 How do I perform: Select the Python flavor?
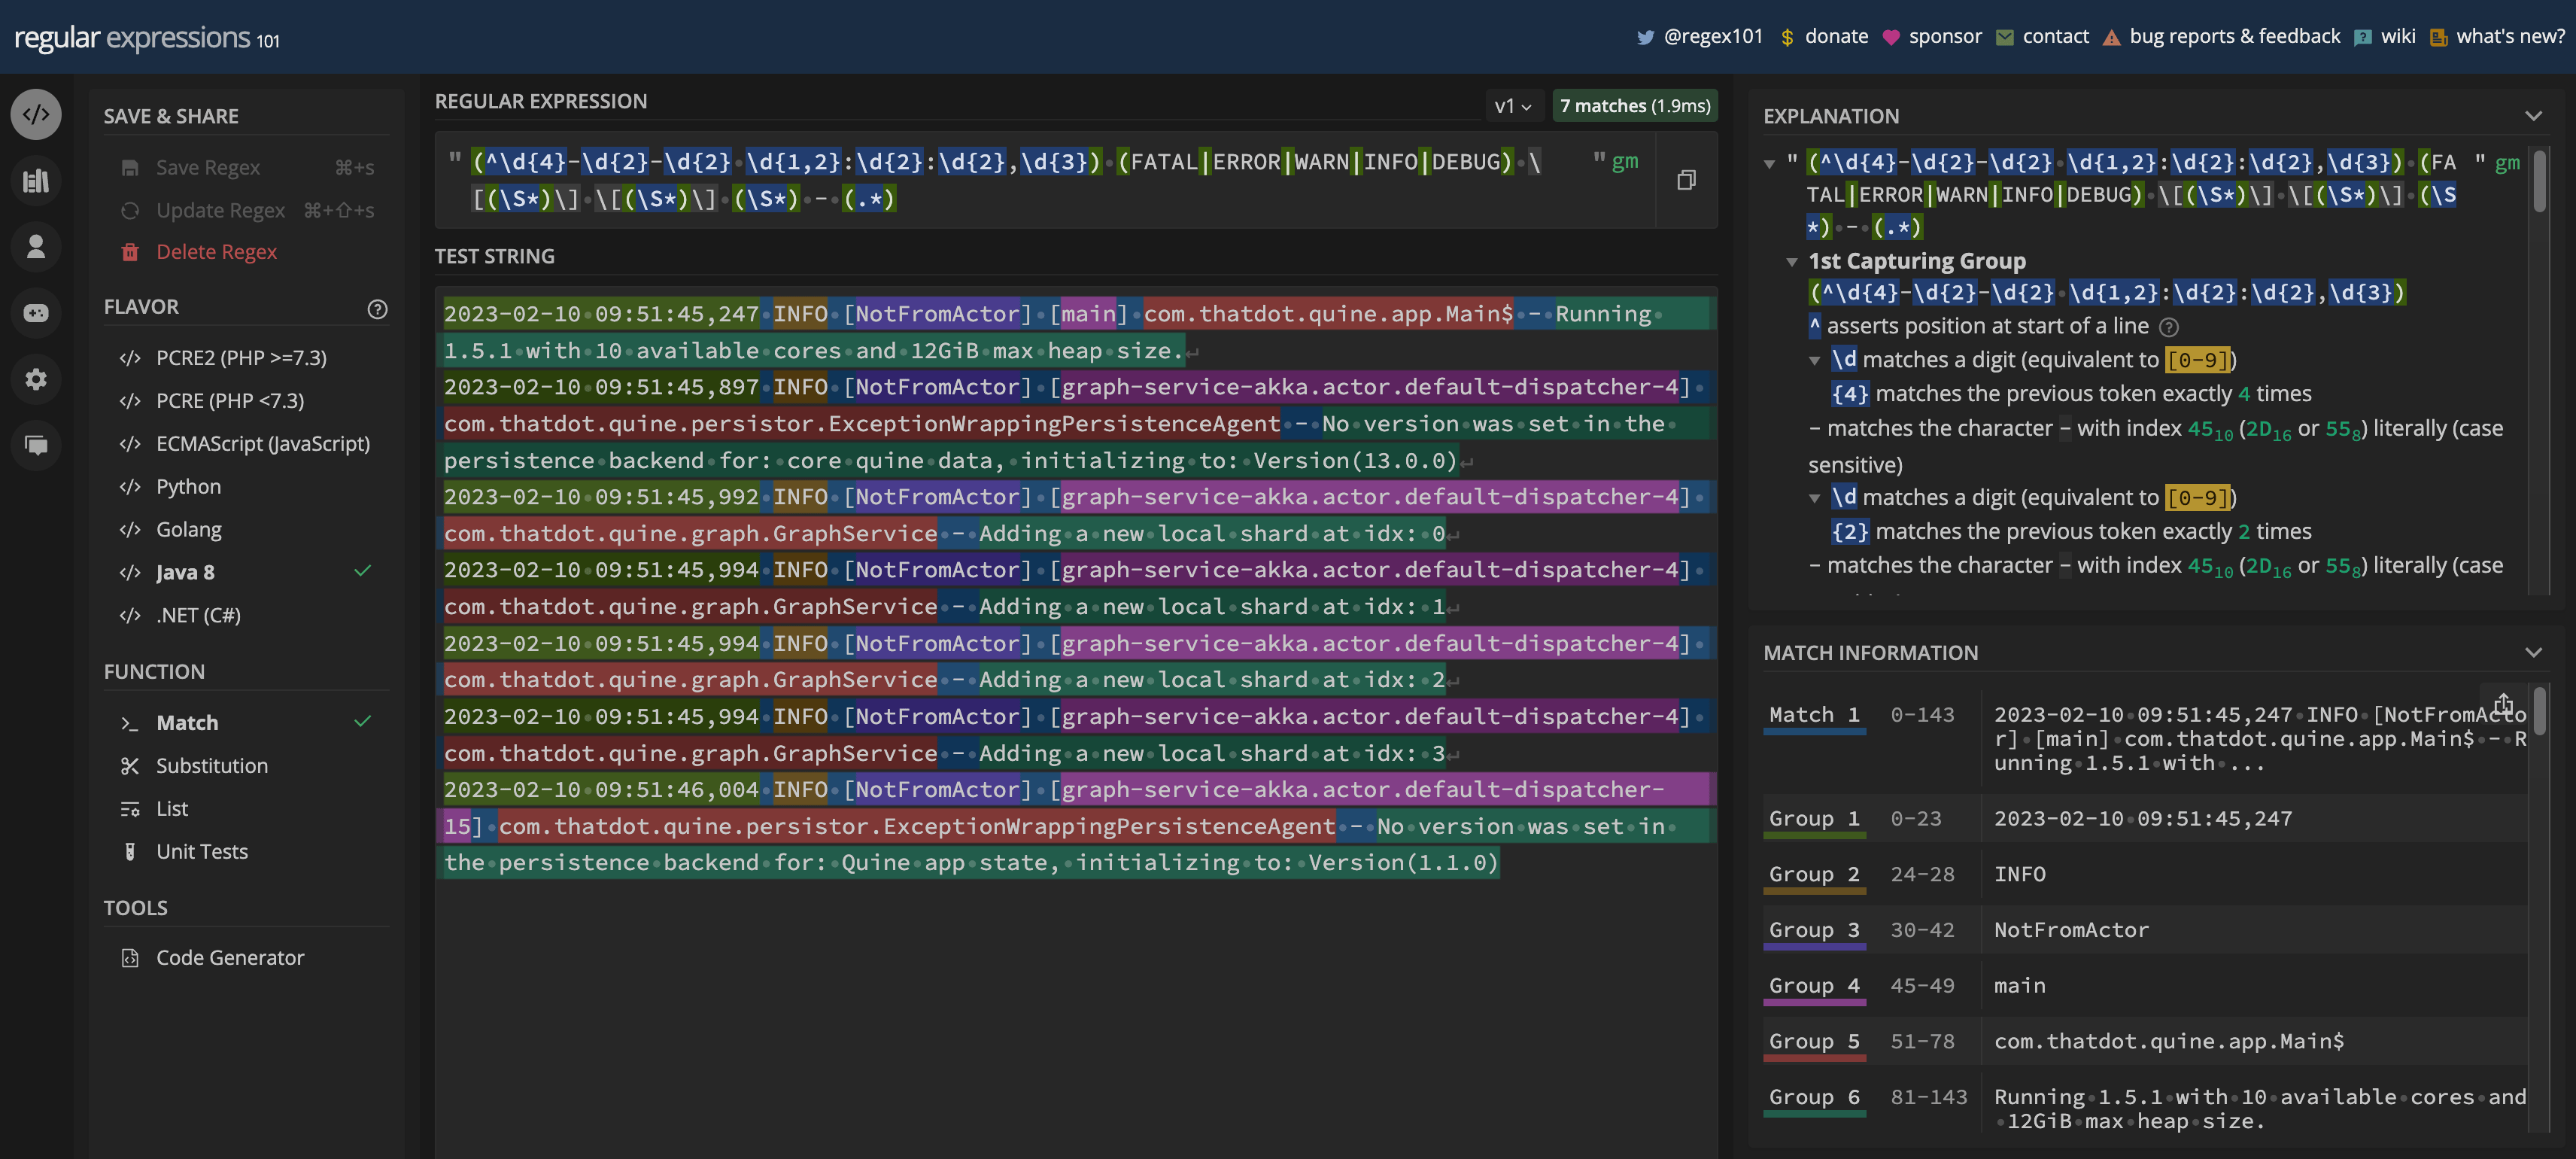(x=188, y=487)
